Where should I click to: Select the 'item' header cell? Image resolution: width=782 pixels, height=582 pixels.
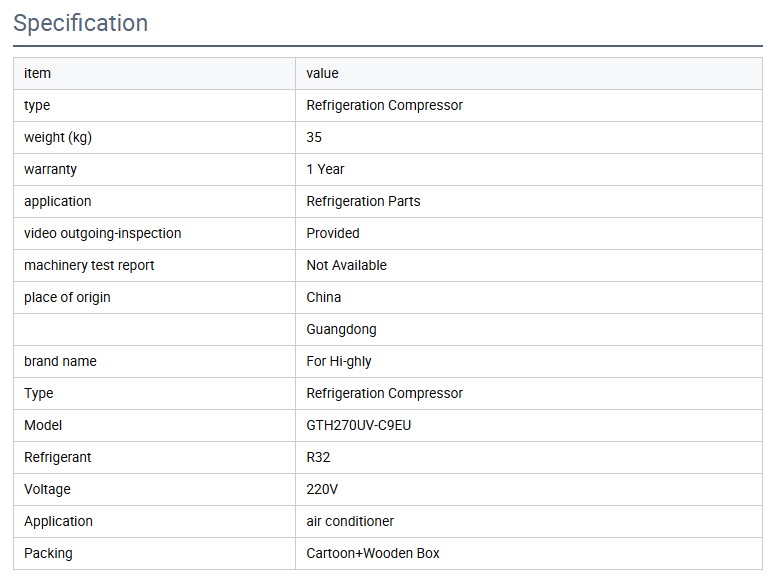click(37, 73)
